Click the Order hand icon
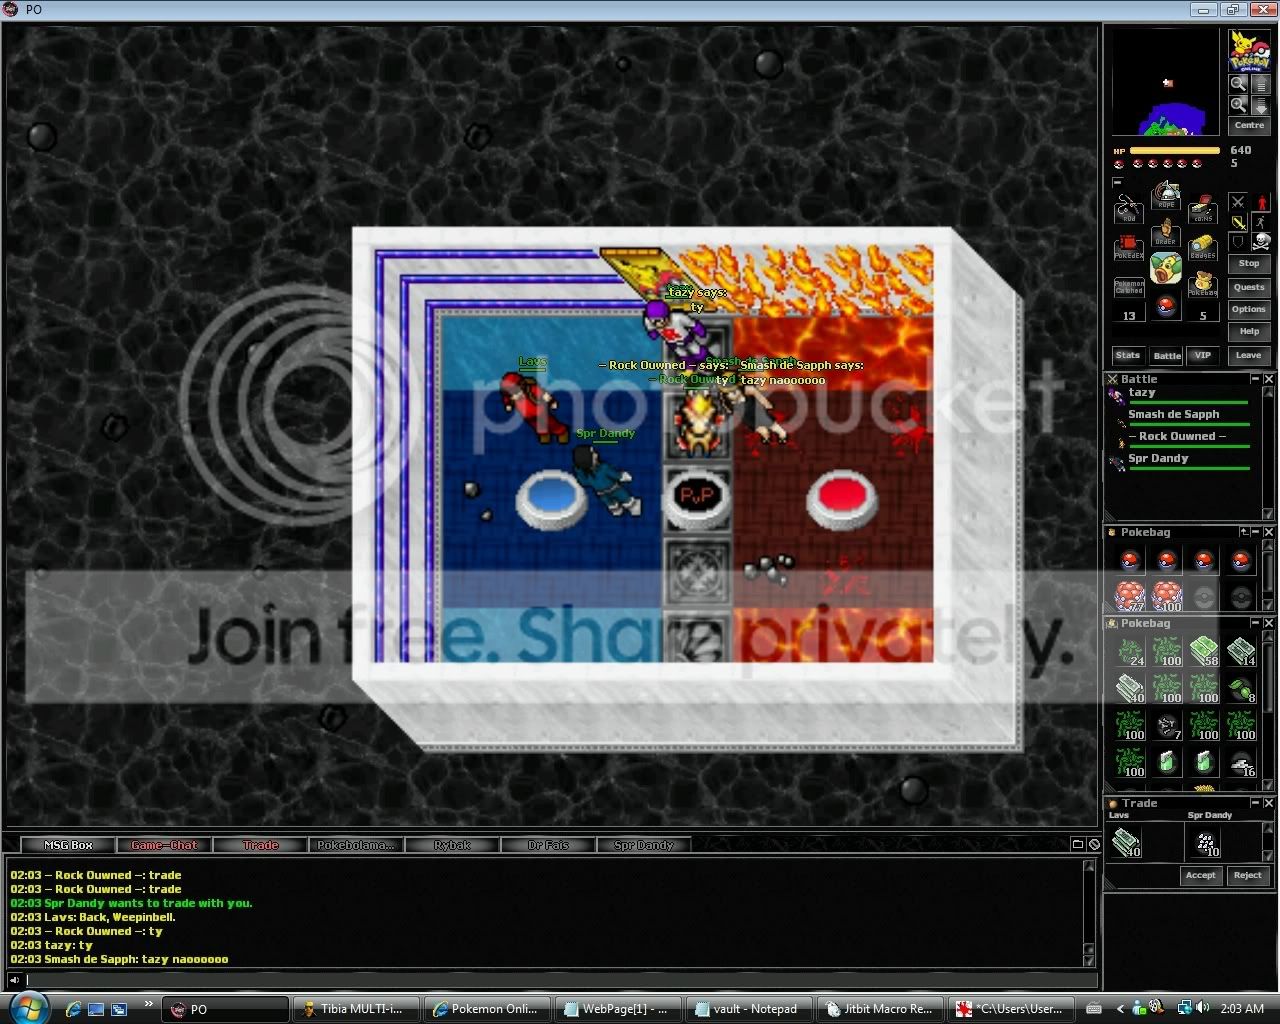Image resolution: width=1280 pixels, height=1024 pixels. (1166, 232)
